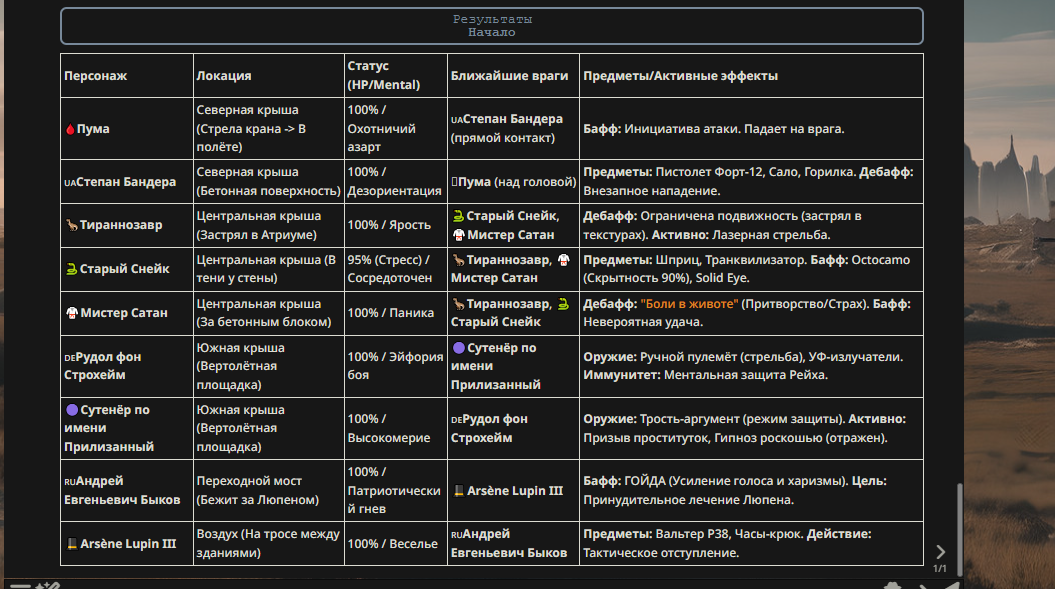
Task: Click enemy Андрей Евгеньевич Быков in the Lupin row
Action: coord(509,543)
